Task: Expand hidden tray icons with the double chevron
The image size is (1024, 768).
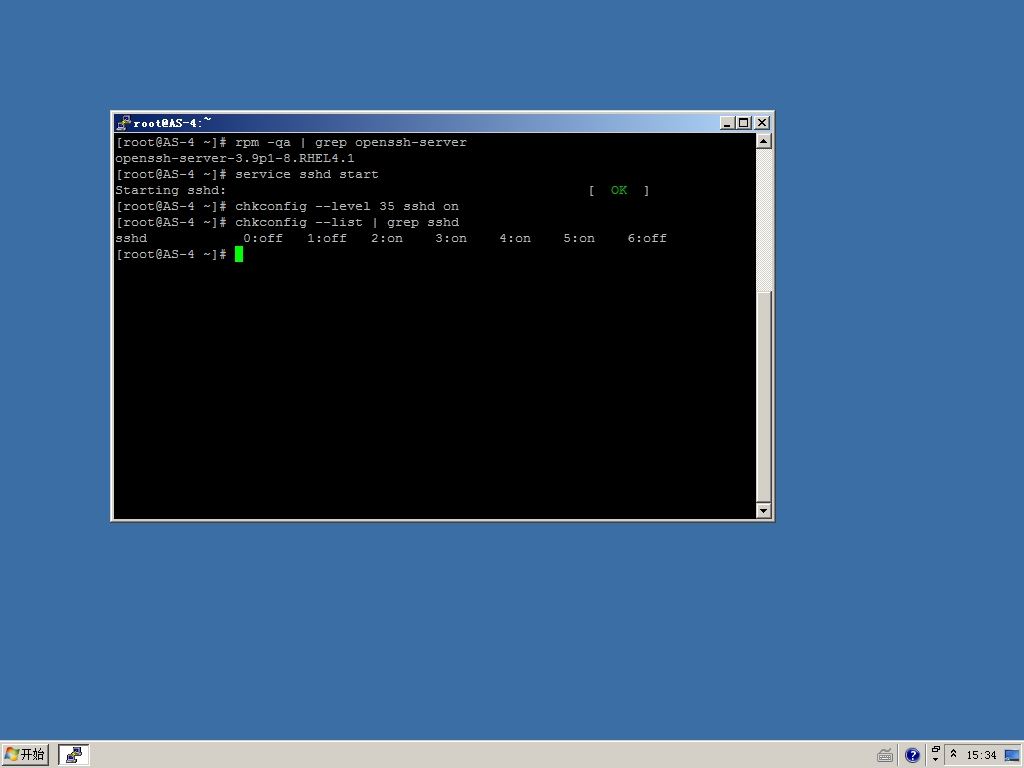Action: tap(953, 754)
